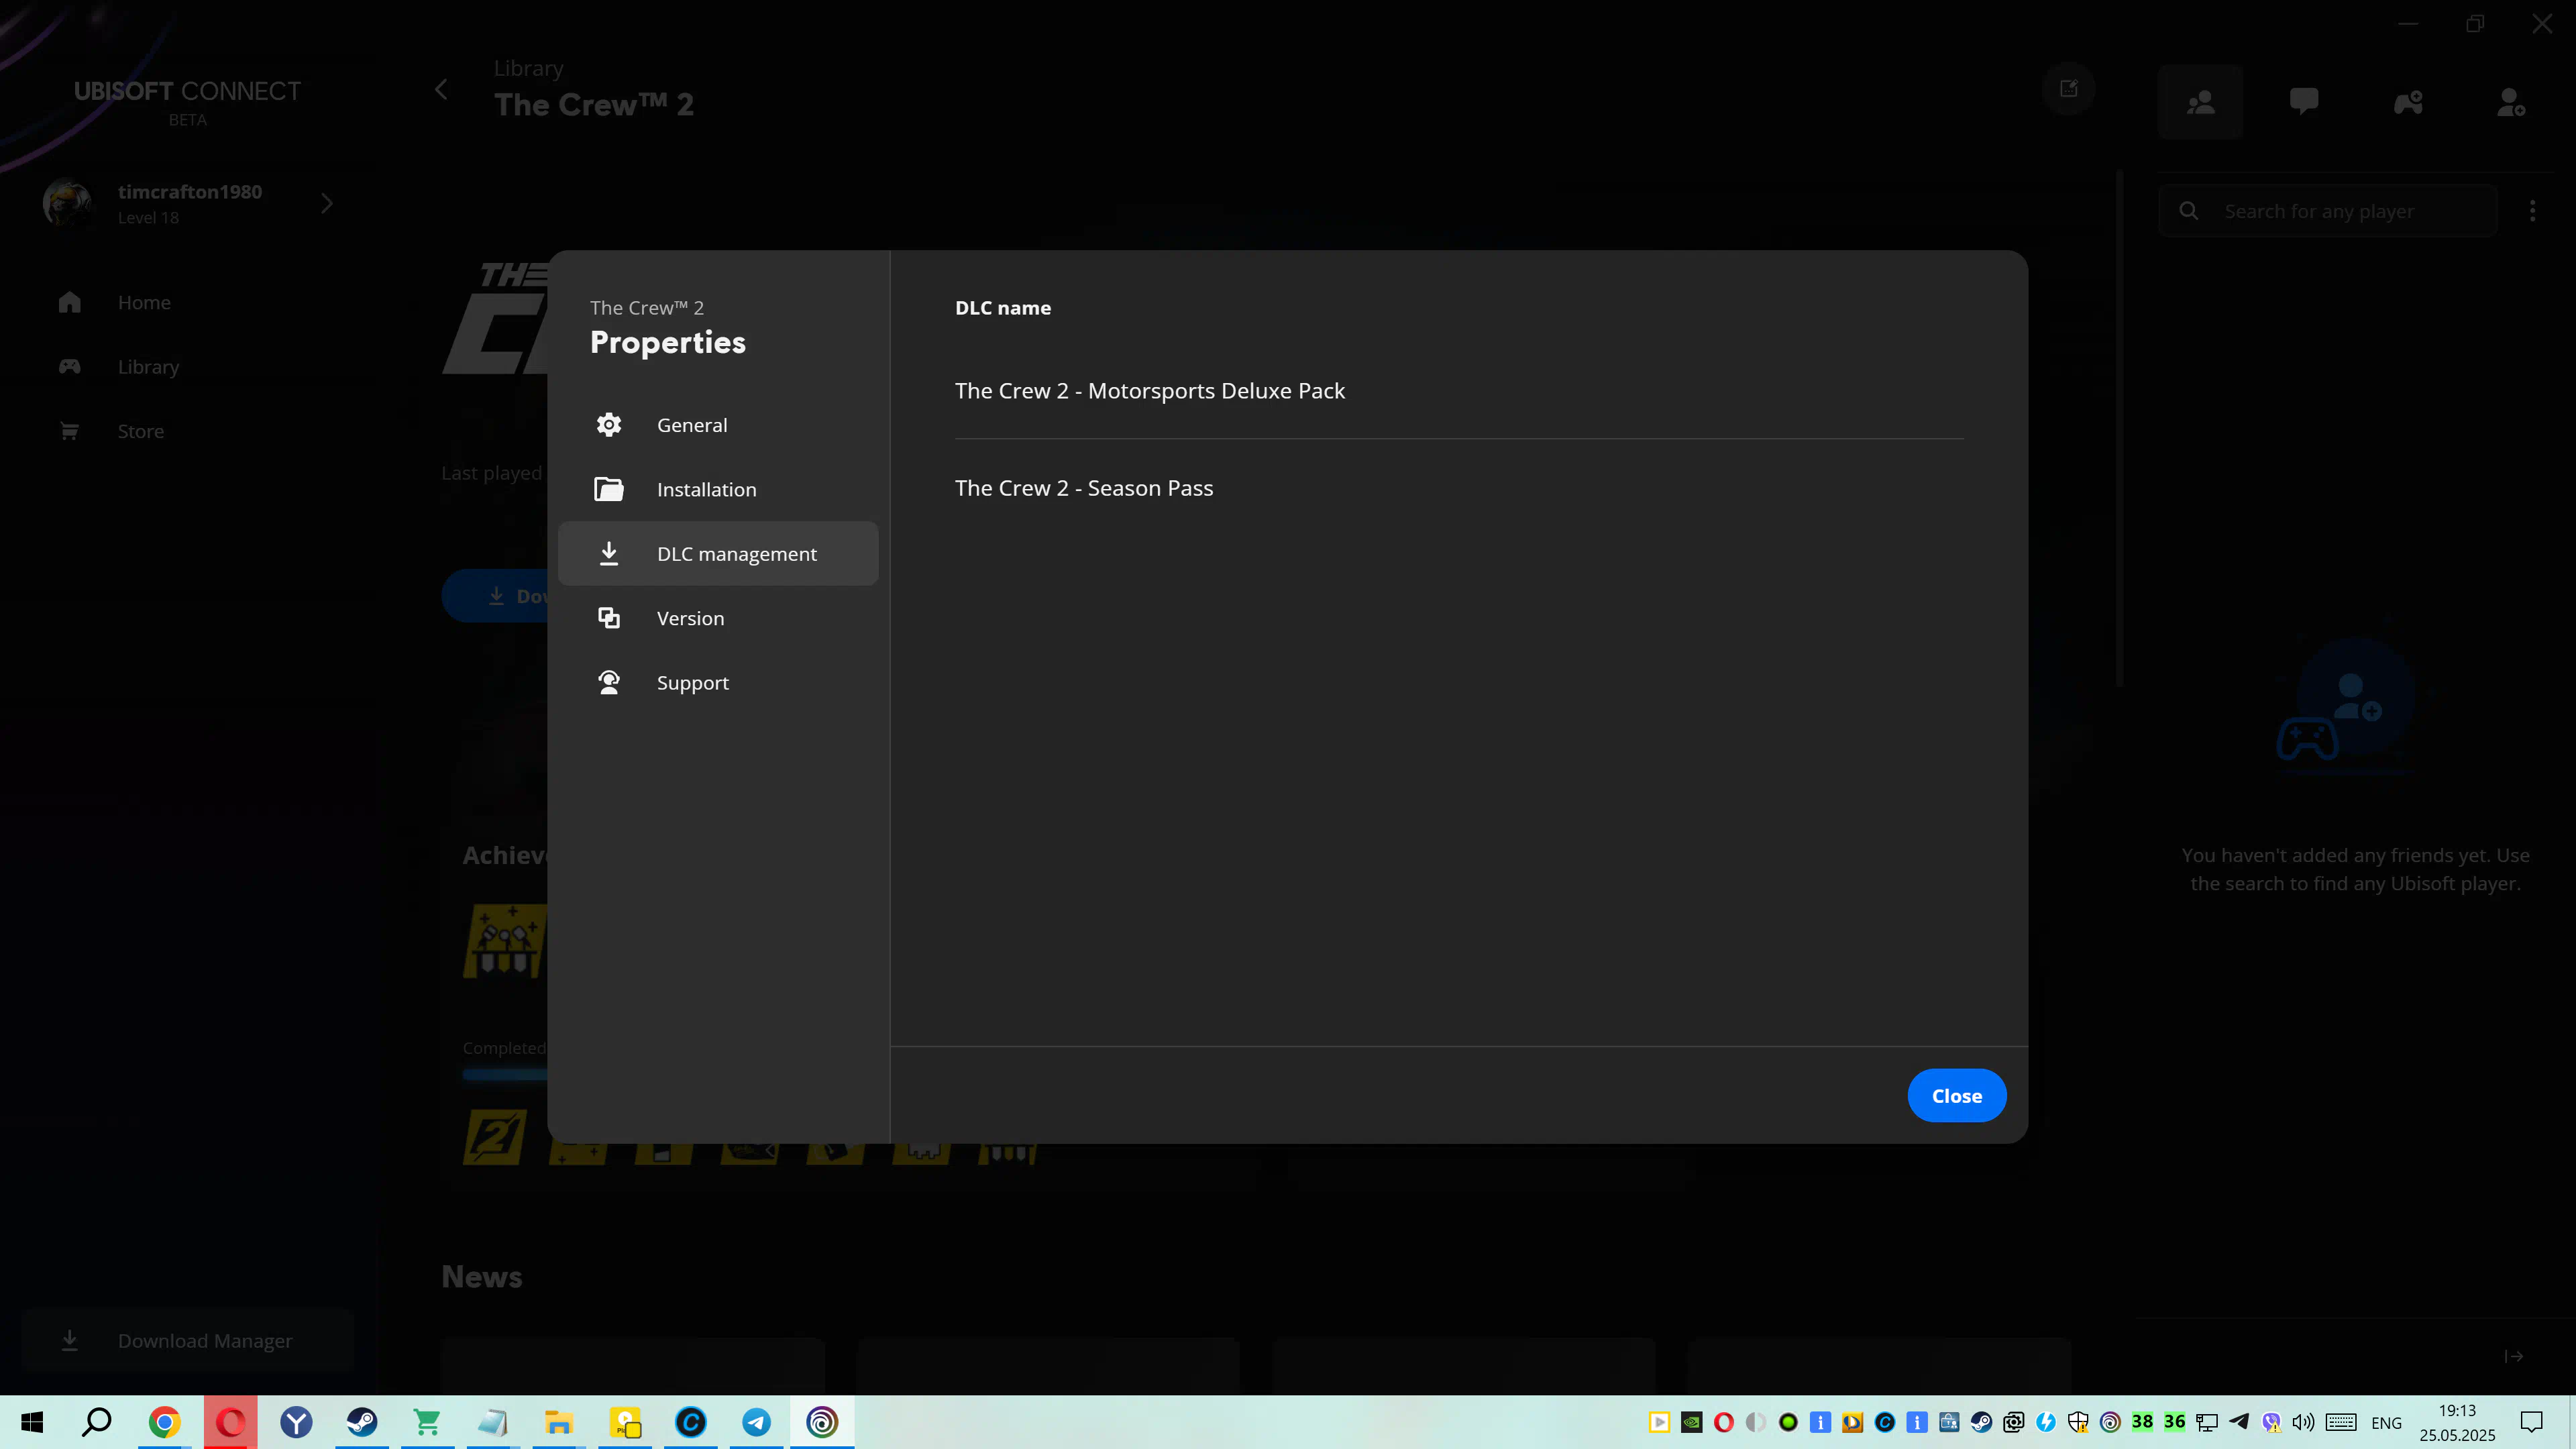Click the Version overlapping-squares icon
The height and width of the screenshot is (1449, 2576).
[609, 618]
